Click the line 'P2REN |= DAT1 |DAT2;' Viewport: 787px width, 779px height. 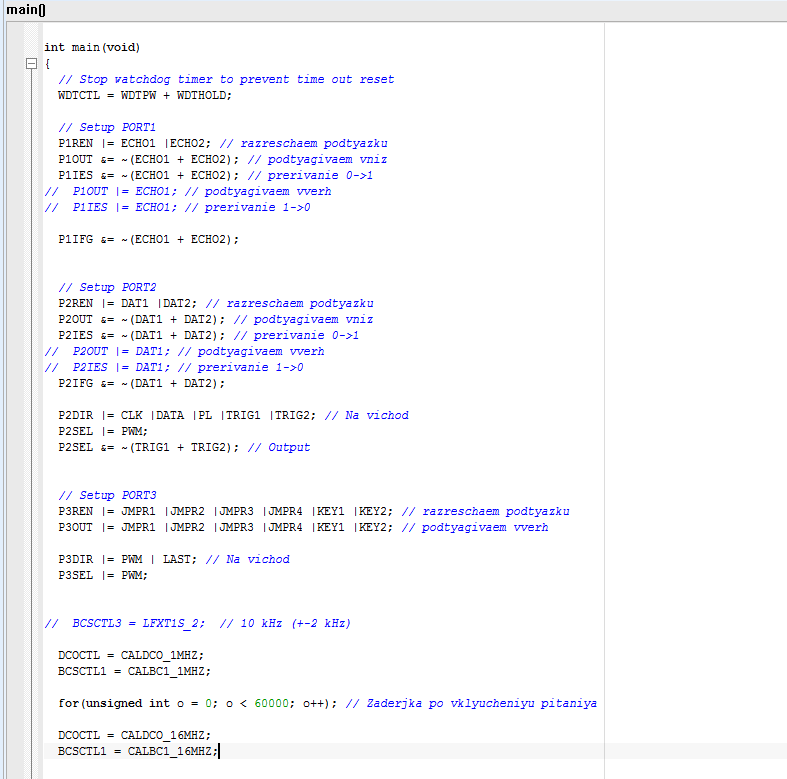pos(127,304)
